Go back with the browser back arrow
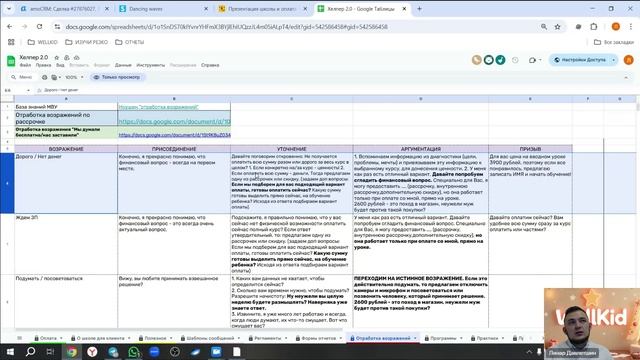The width and height of the screenshot is (640, 360). 9,27
